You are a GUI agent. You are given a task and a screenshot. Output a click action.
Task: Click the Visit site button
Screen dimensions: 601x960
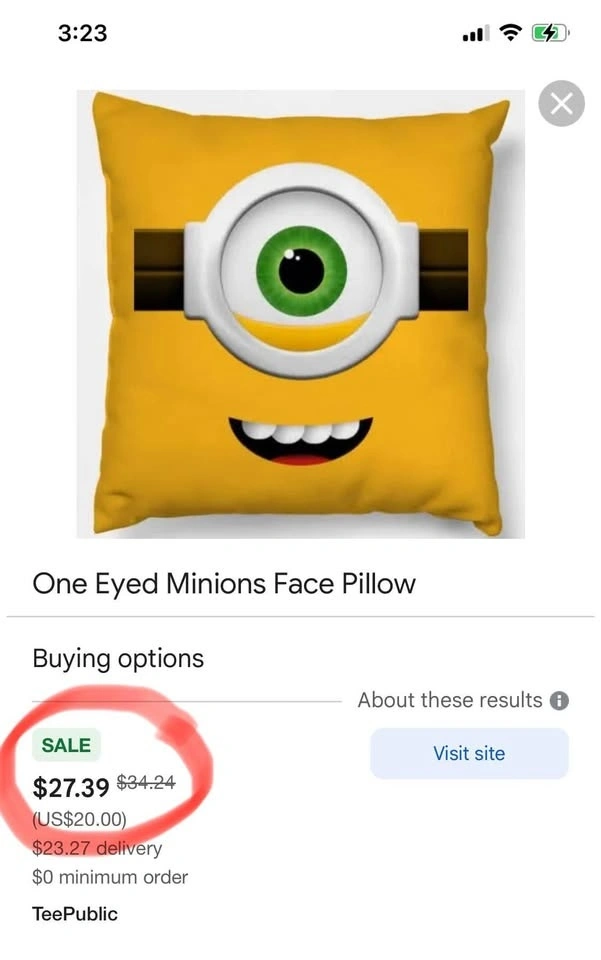point(469,753)
